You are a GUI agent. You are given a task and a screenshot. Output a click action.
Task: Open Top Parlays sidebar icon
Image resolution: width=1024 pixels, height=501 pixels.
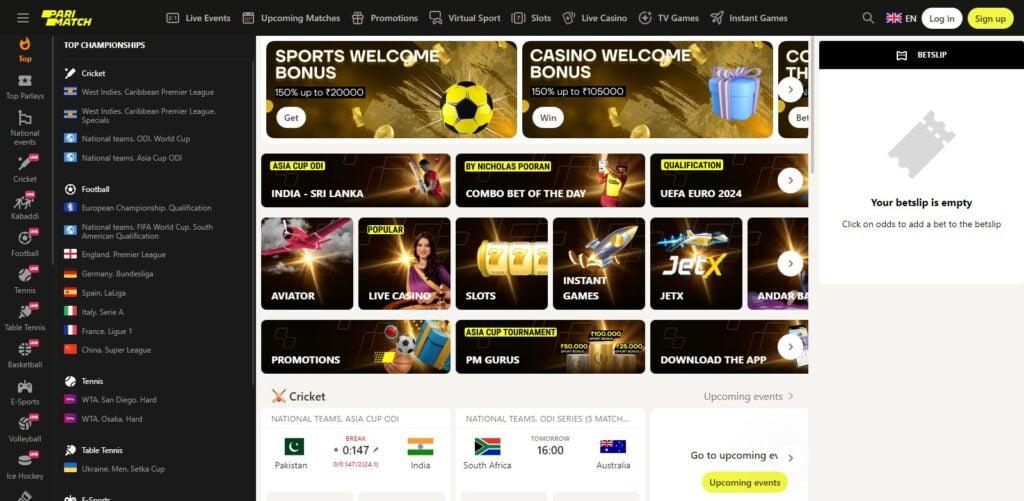(25, 81)
